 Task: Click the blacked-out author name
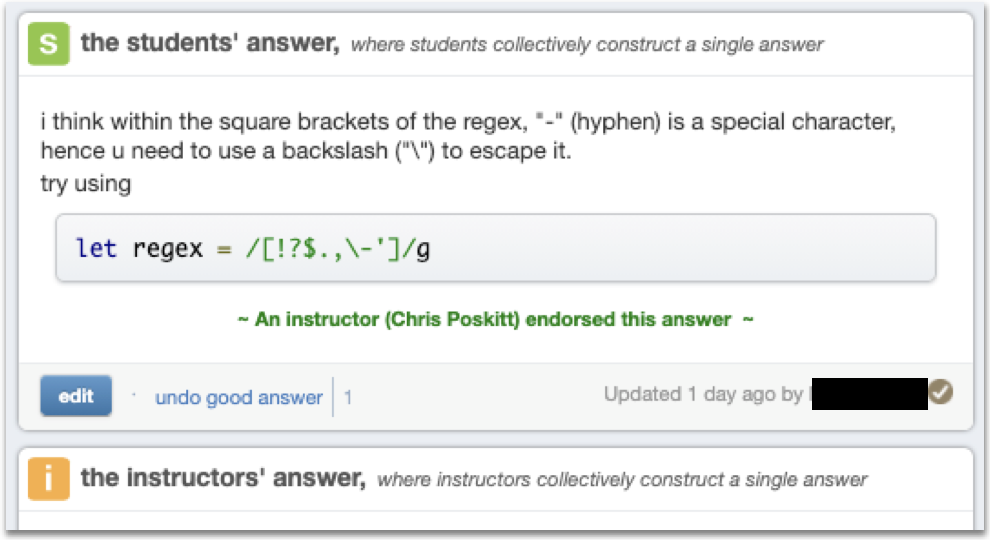[x=869, y=393]
